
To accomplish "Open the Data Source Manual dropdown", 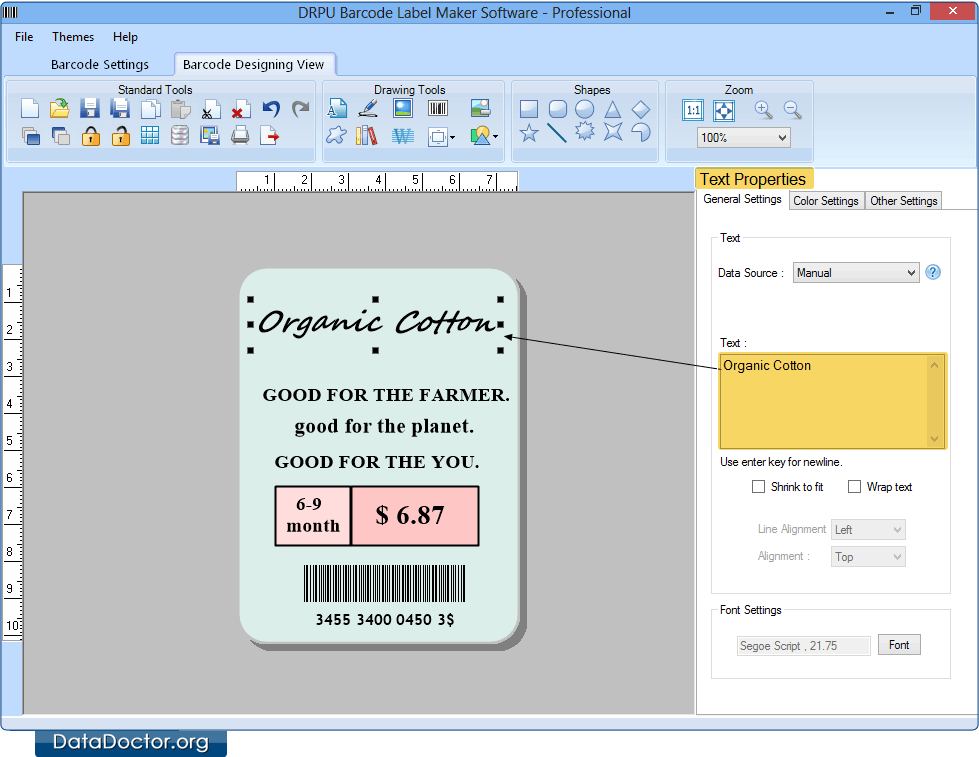I will (856, 273).
